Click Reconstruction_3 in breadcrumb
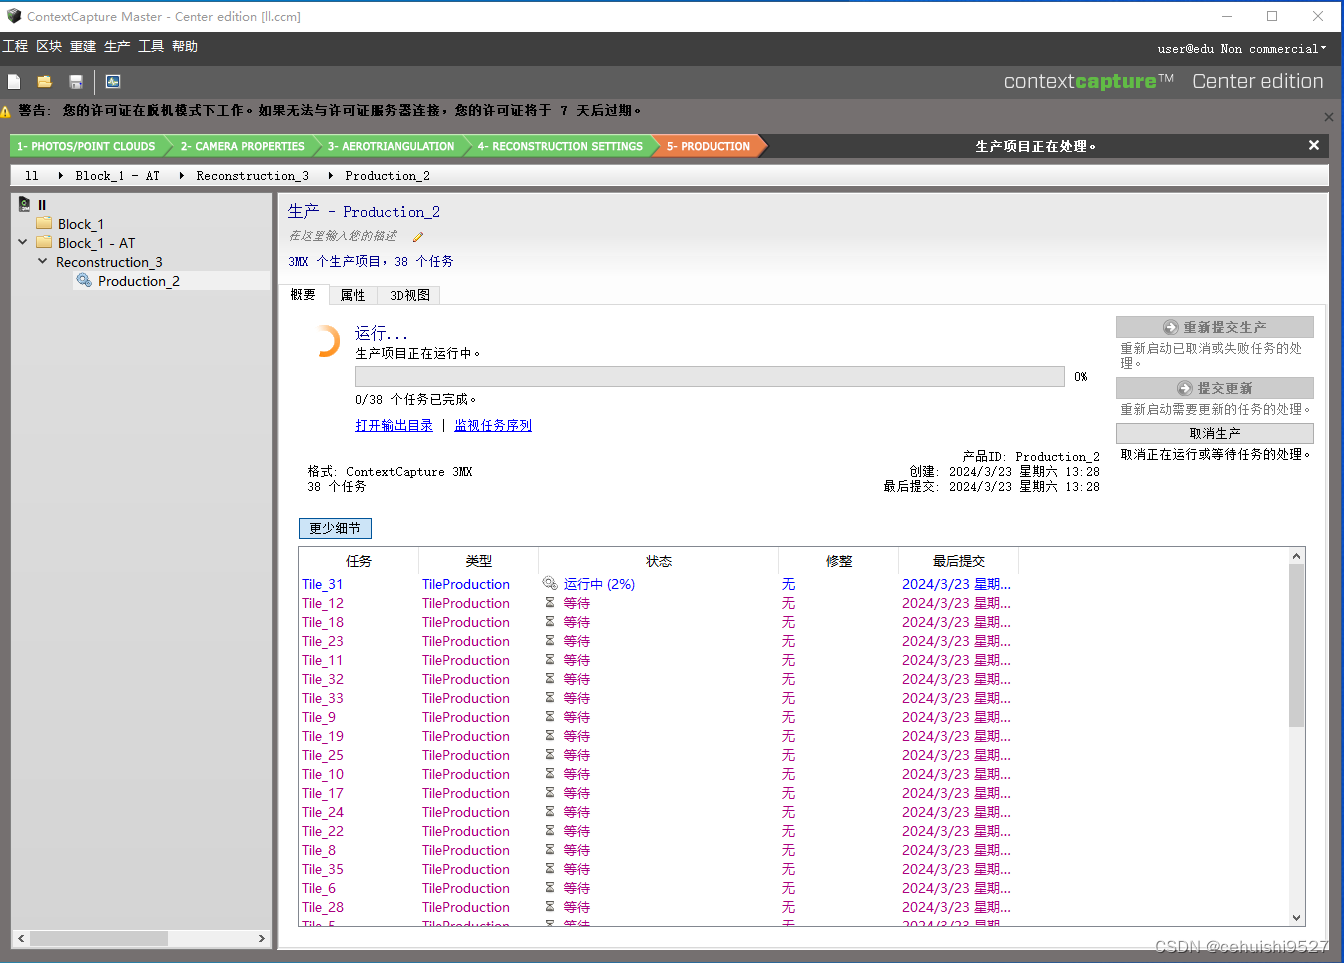Image resolution: width=1344 pixels, height=963 pixels. [252, 176]
